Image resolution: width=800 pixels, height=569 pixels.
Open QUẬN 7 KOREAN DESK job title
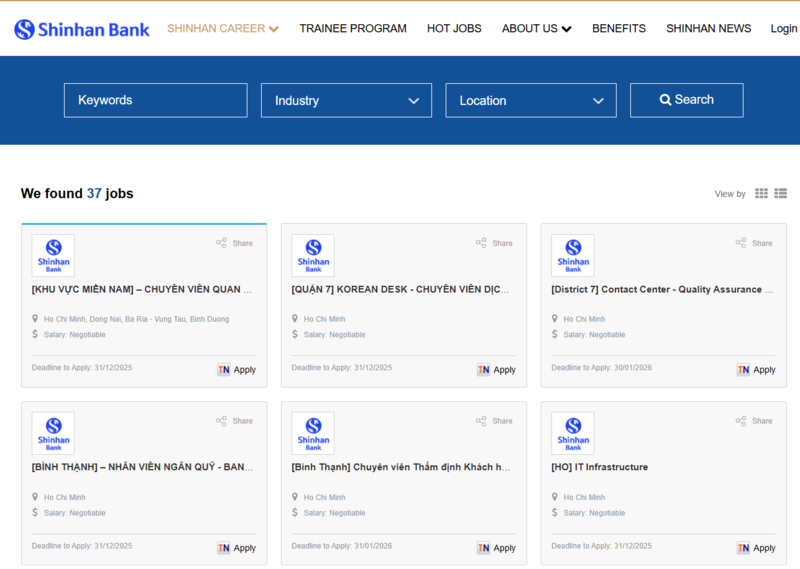(x=401, y=289)
